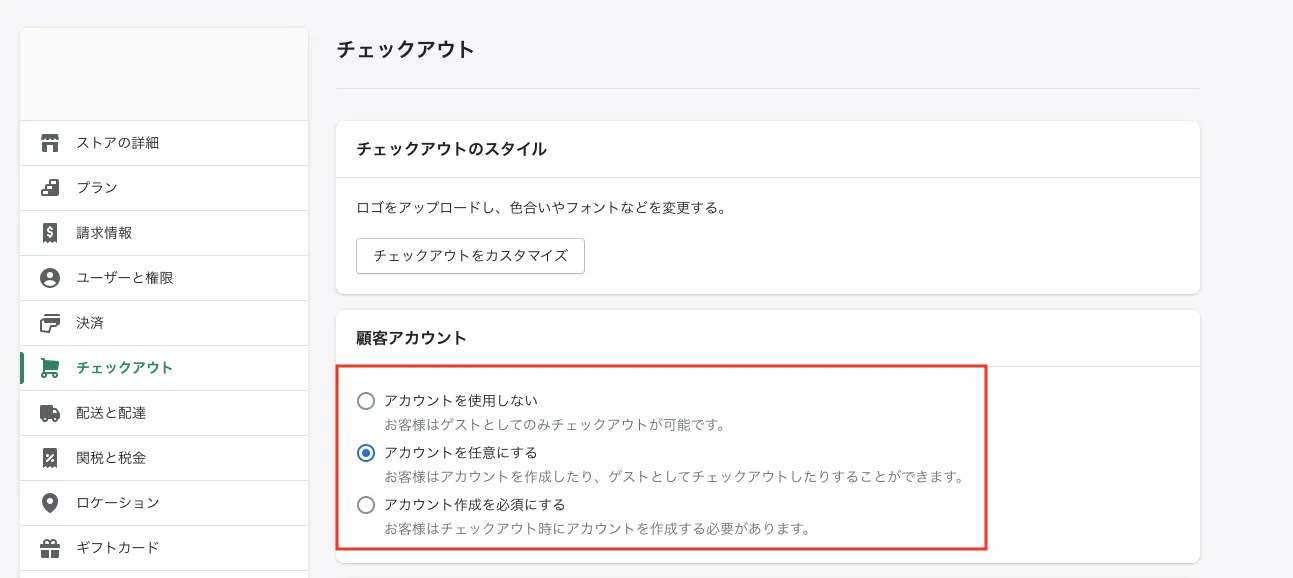The width and height of the screenshot is (1293, 578).
Task: Click the gift icon beside ギフトカード
Action: click(50, 548)
